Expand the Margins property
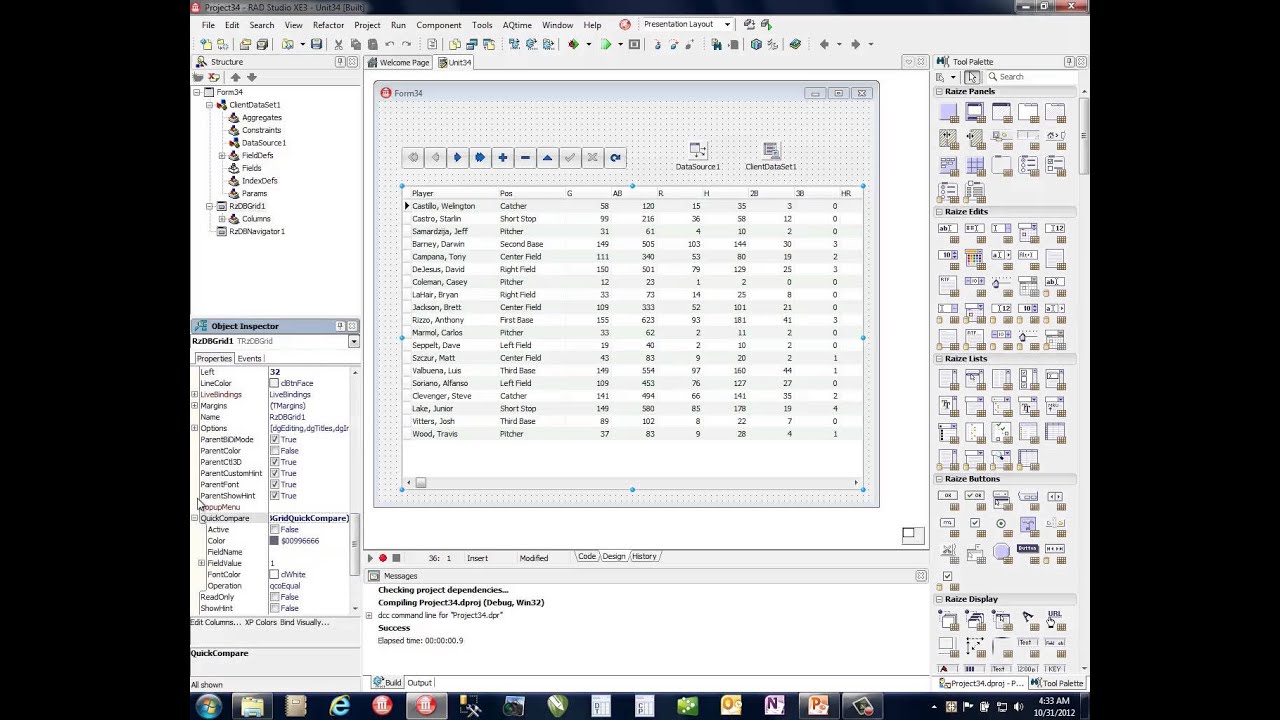 click(x=195, y=406)
